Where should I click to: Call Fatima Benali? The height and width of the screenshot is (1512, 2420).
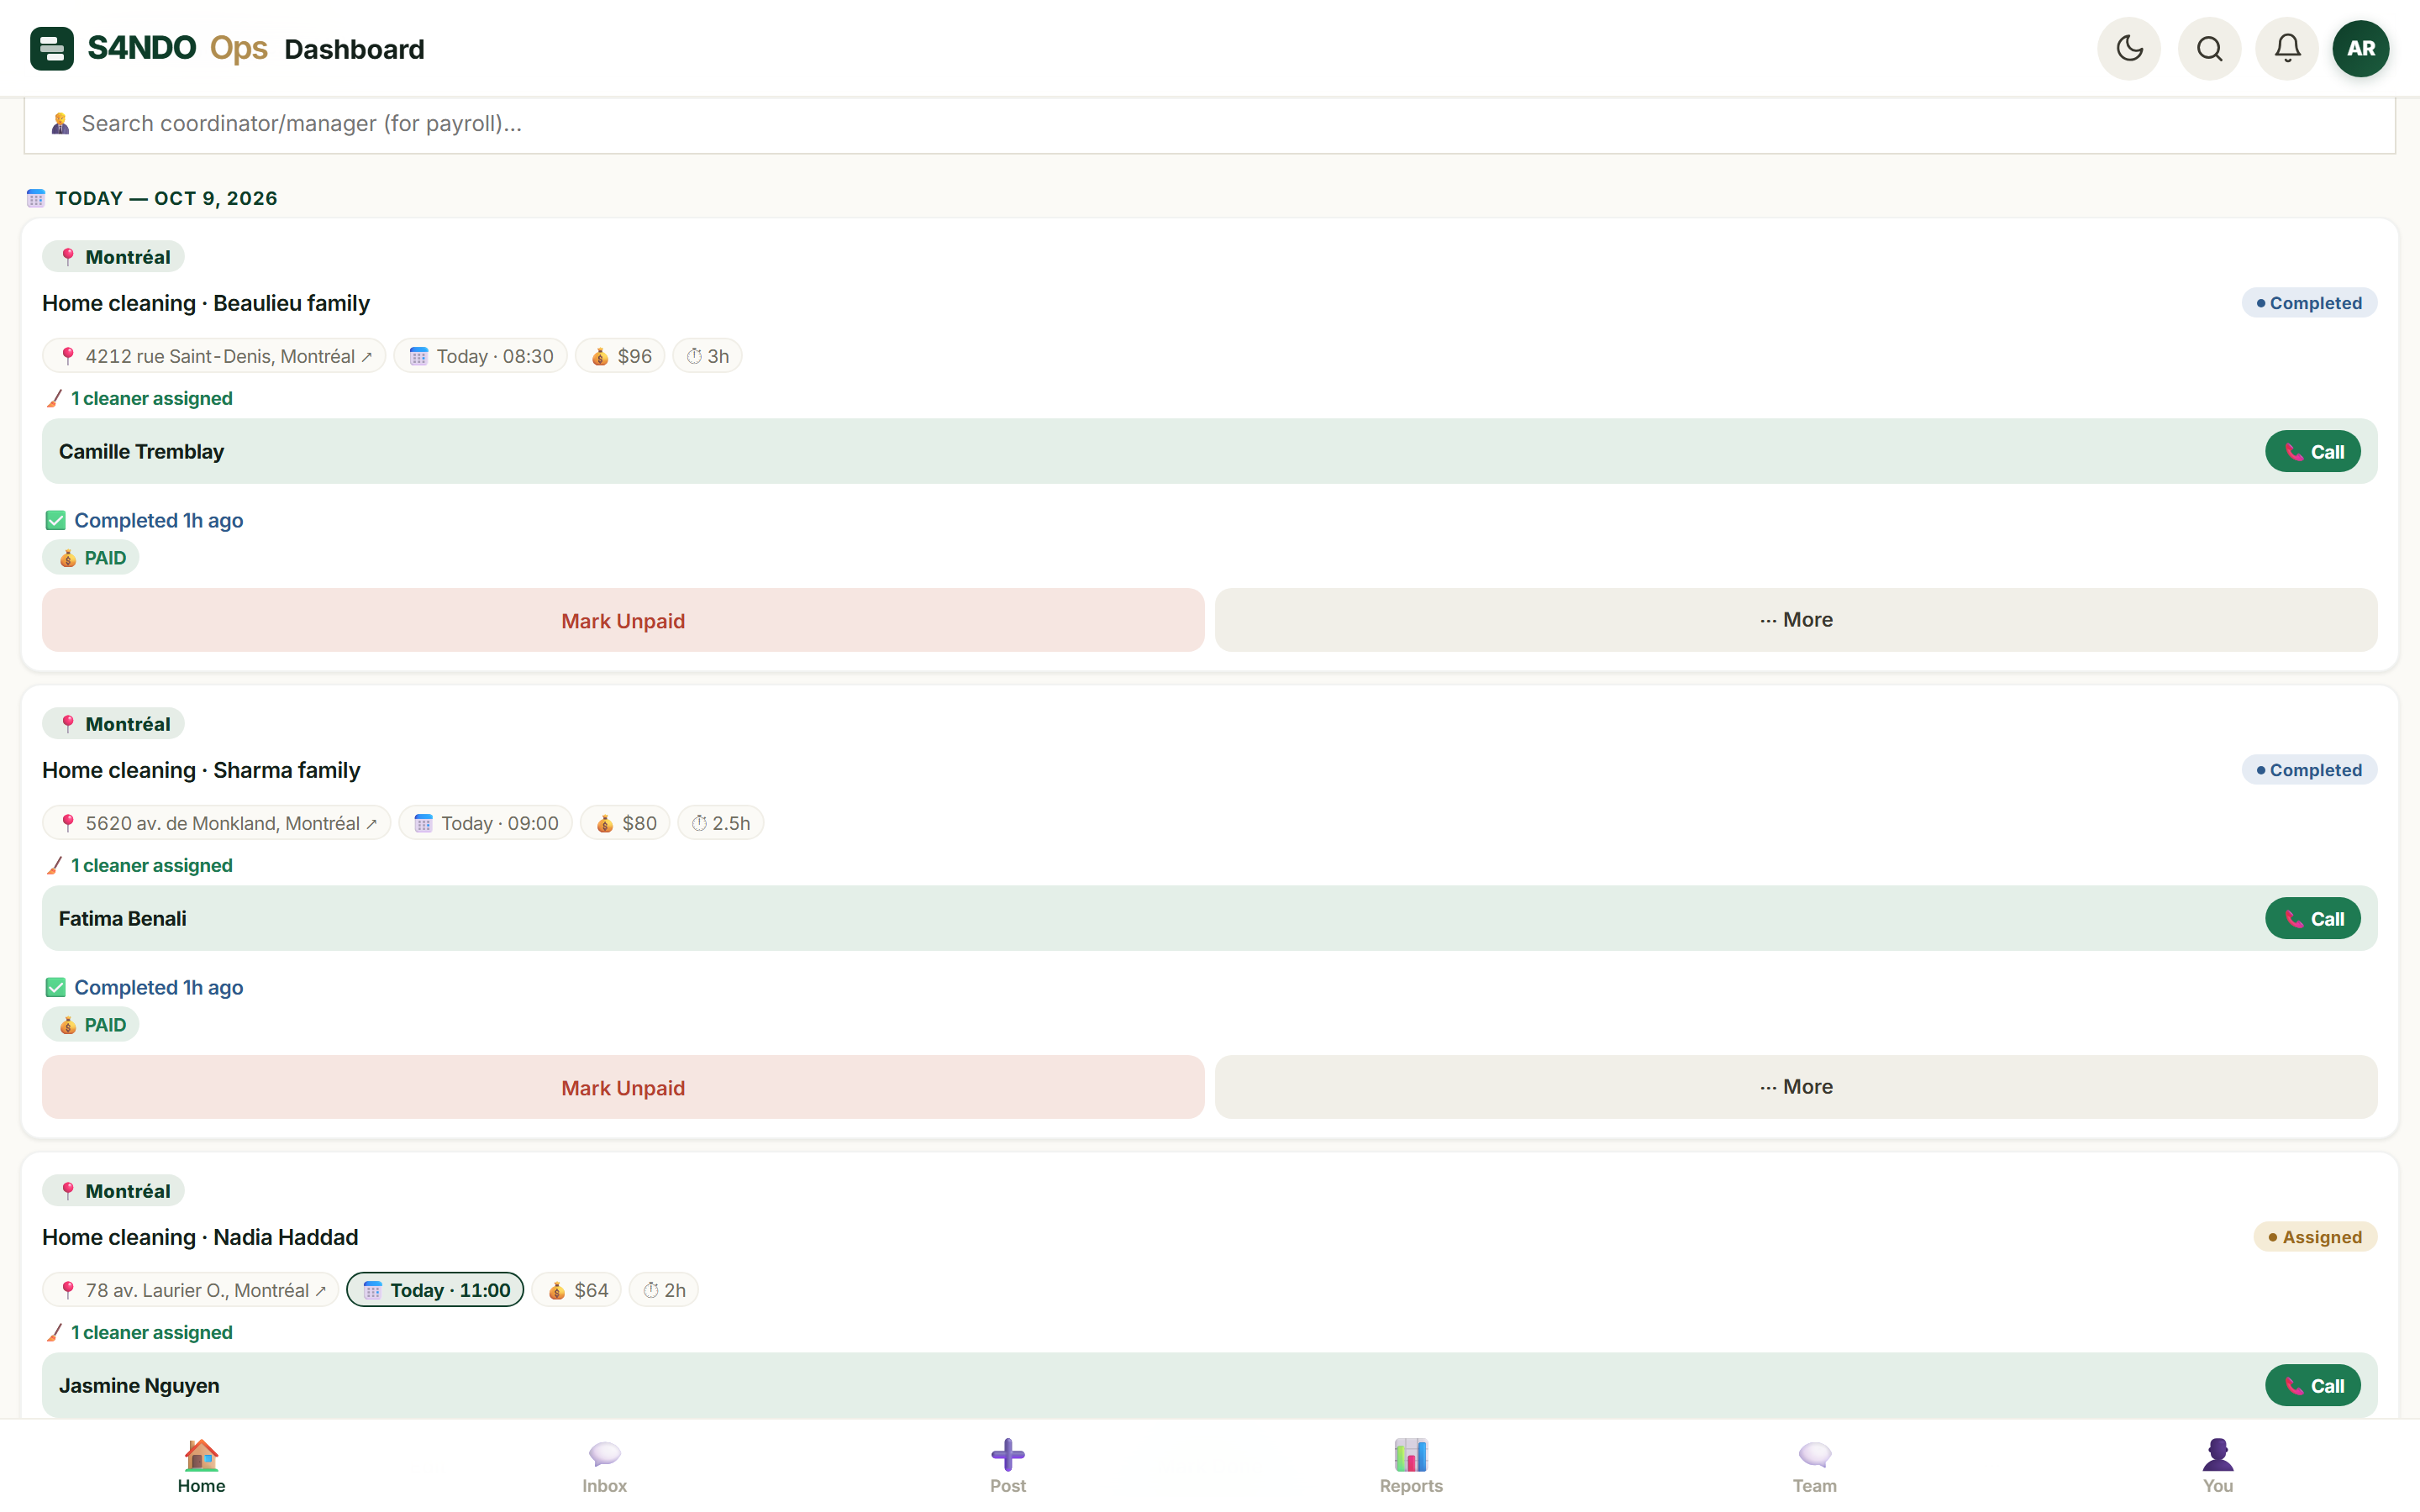(2312, 919)
